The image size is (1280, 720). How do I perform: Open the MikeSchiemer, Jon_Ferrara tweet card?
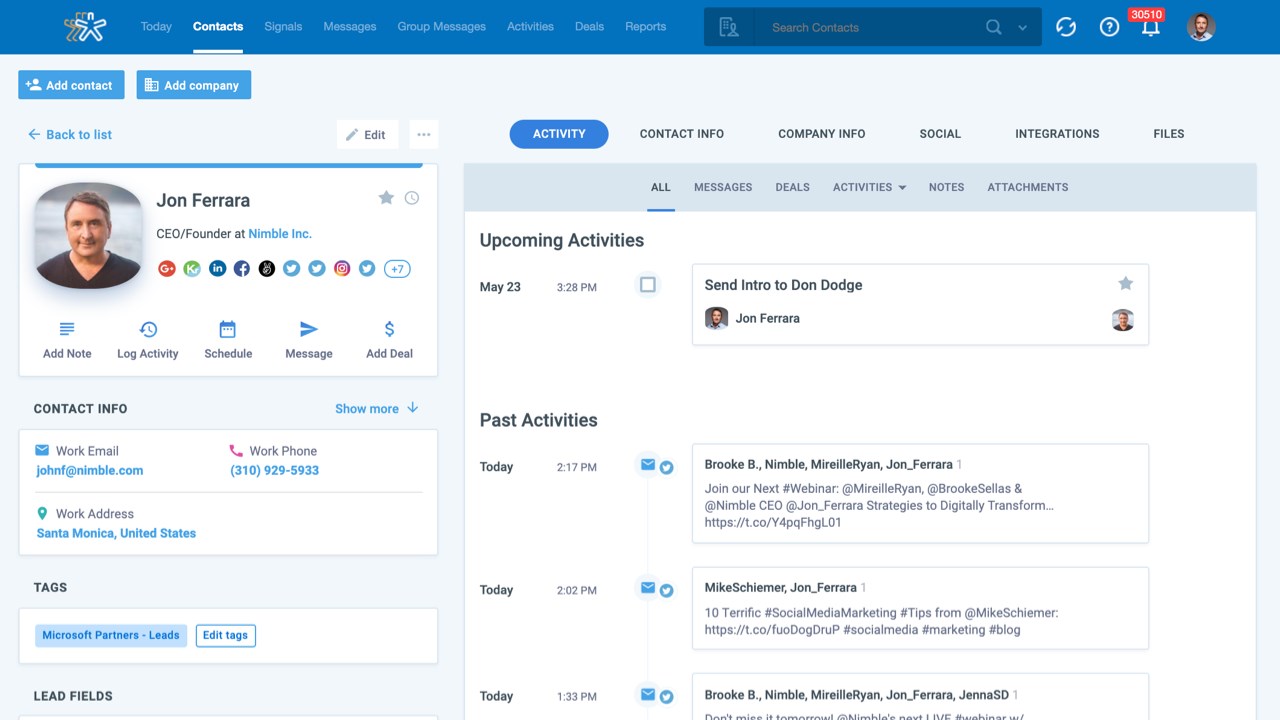click(920, 609)
